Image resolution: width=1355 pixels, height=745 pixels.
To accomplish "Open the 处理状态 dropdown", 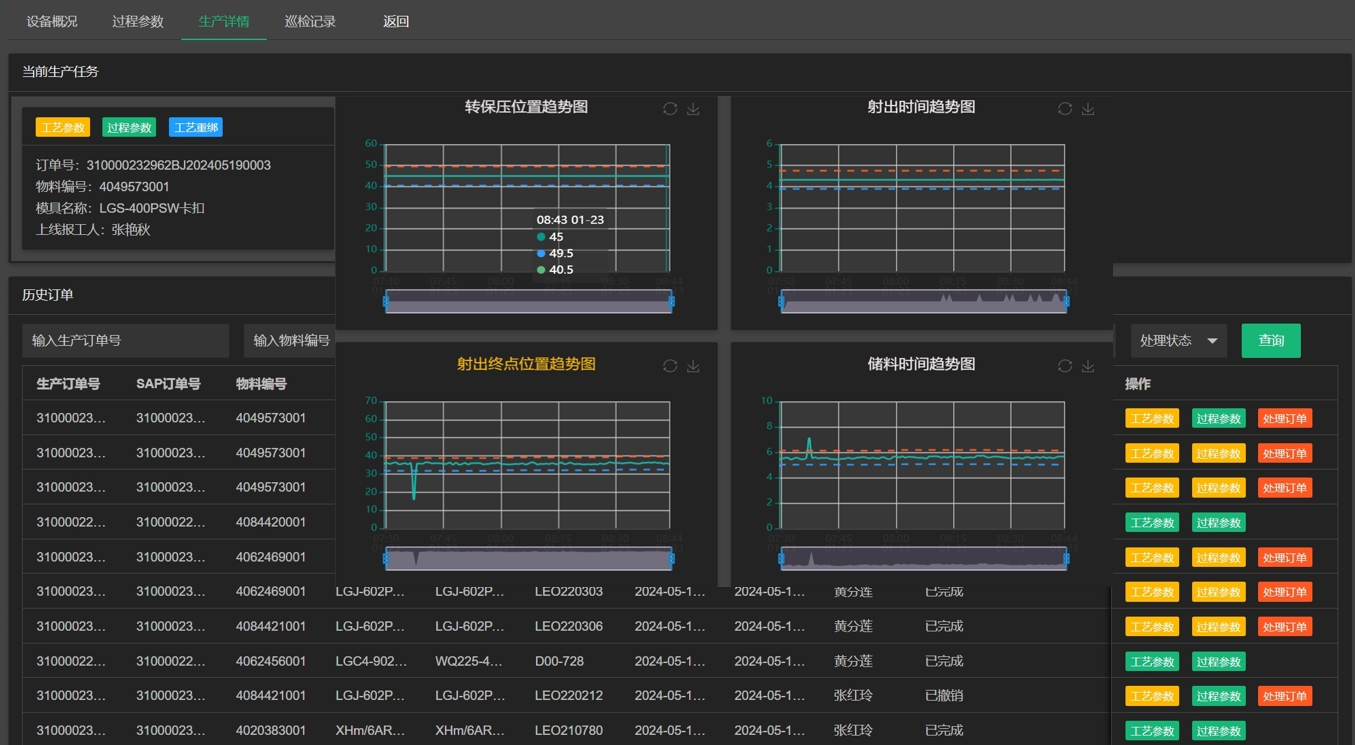I will point(1178,341).
